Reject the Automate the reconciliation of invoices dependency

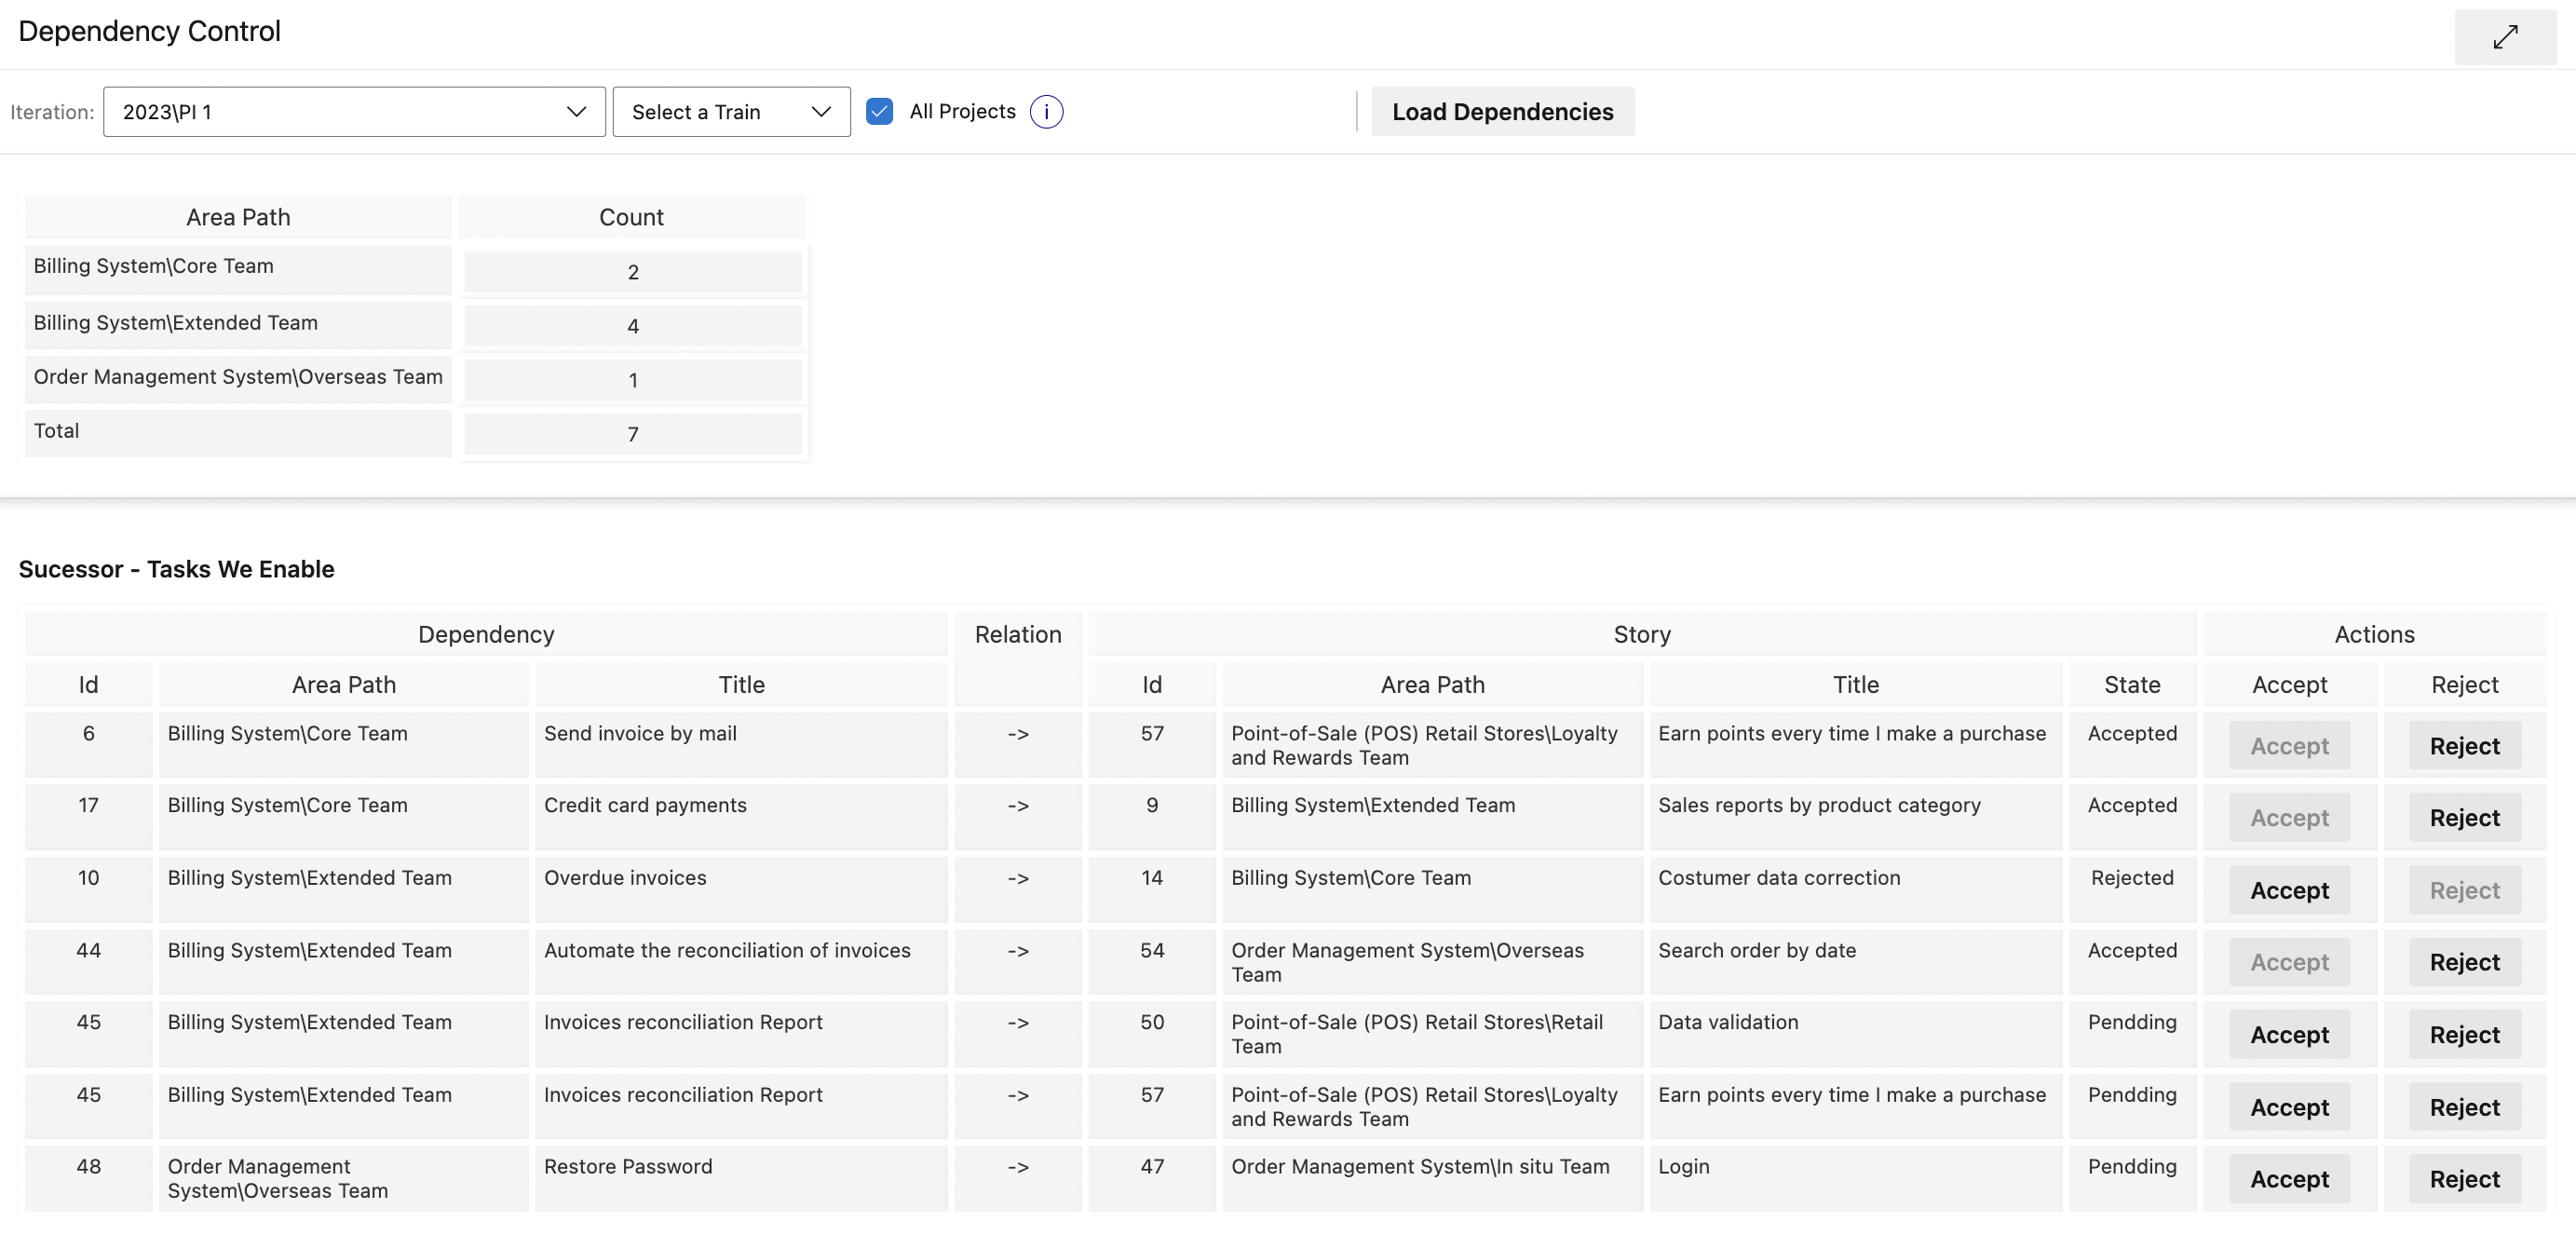2463,961
